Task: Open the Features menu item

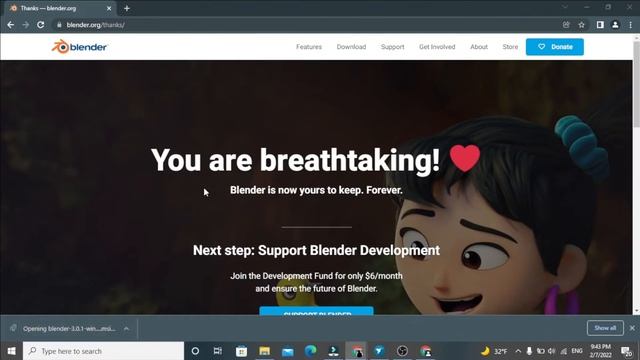Action: coord(309,47)
